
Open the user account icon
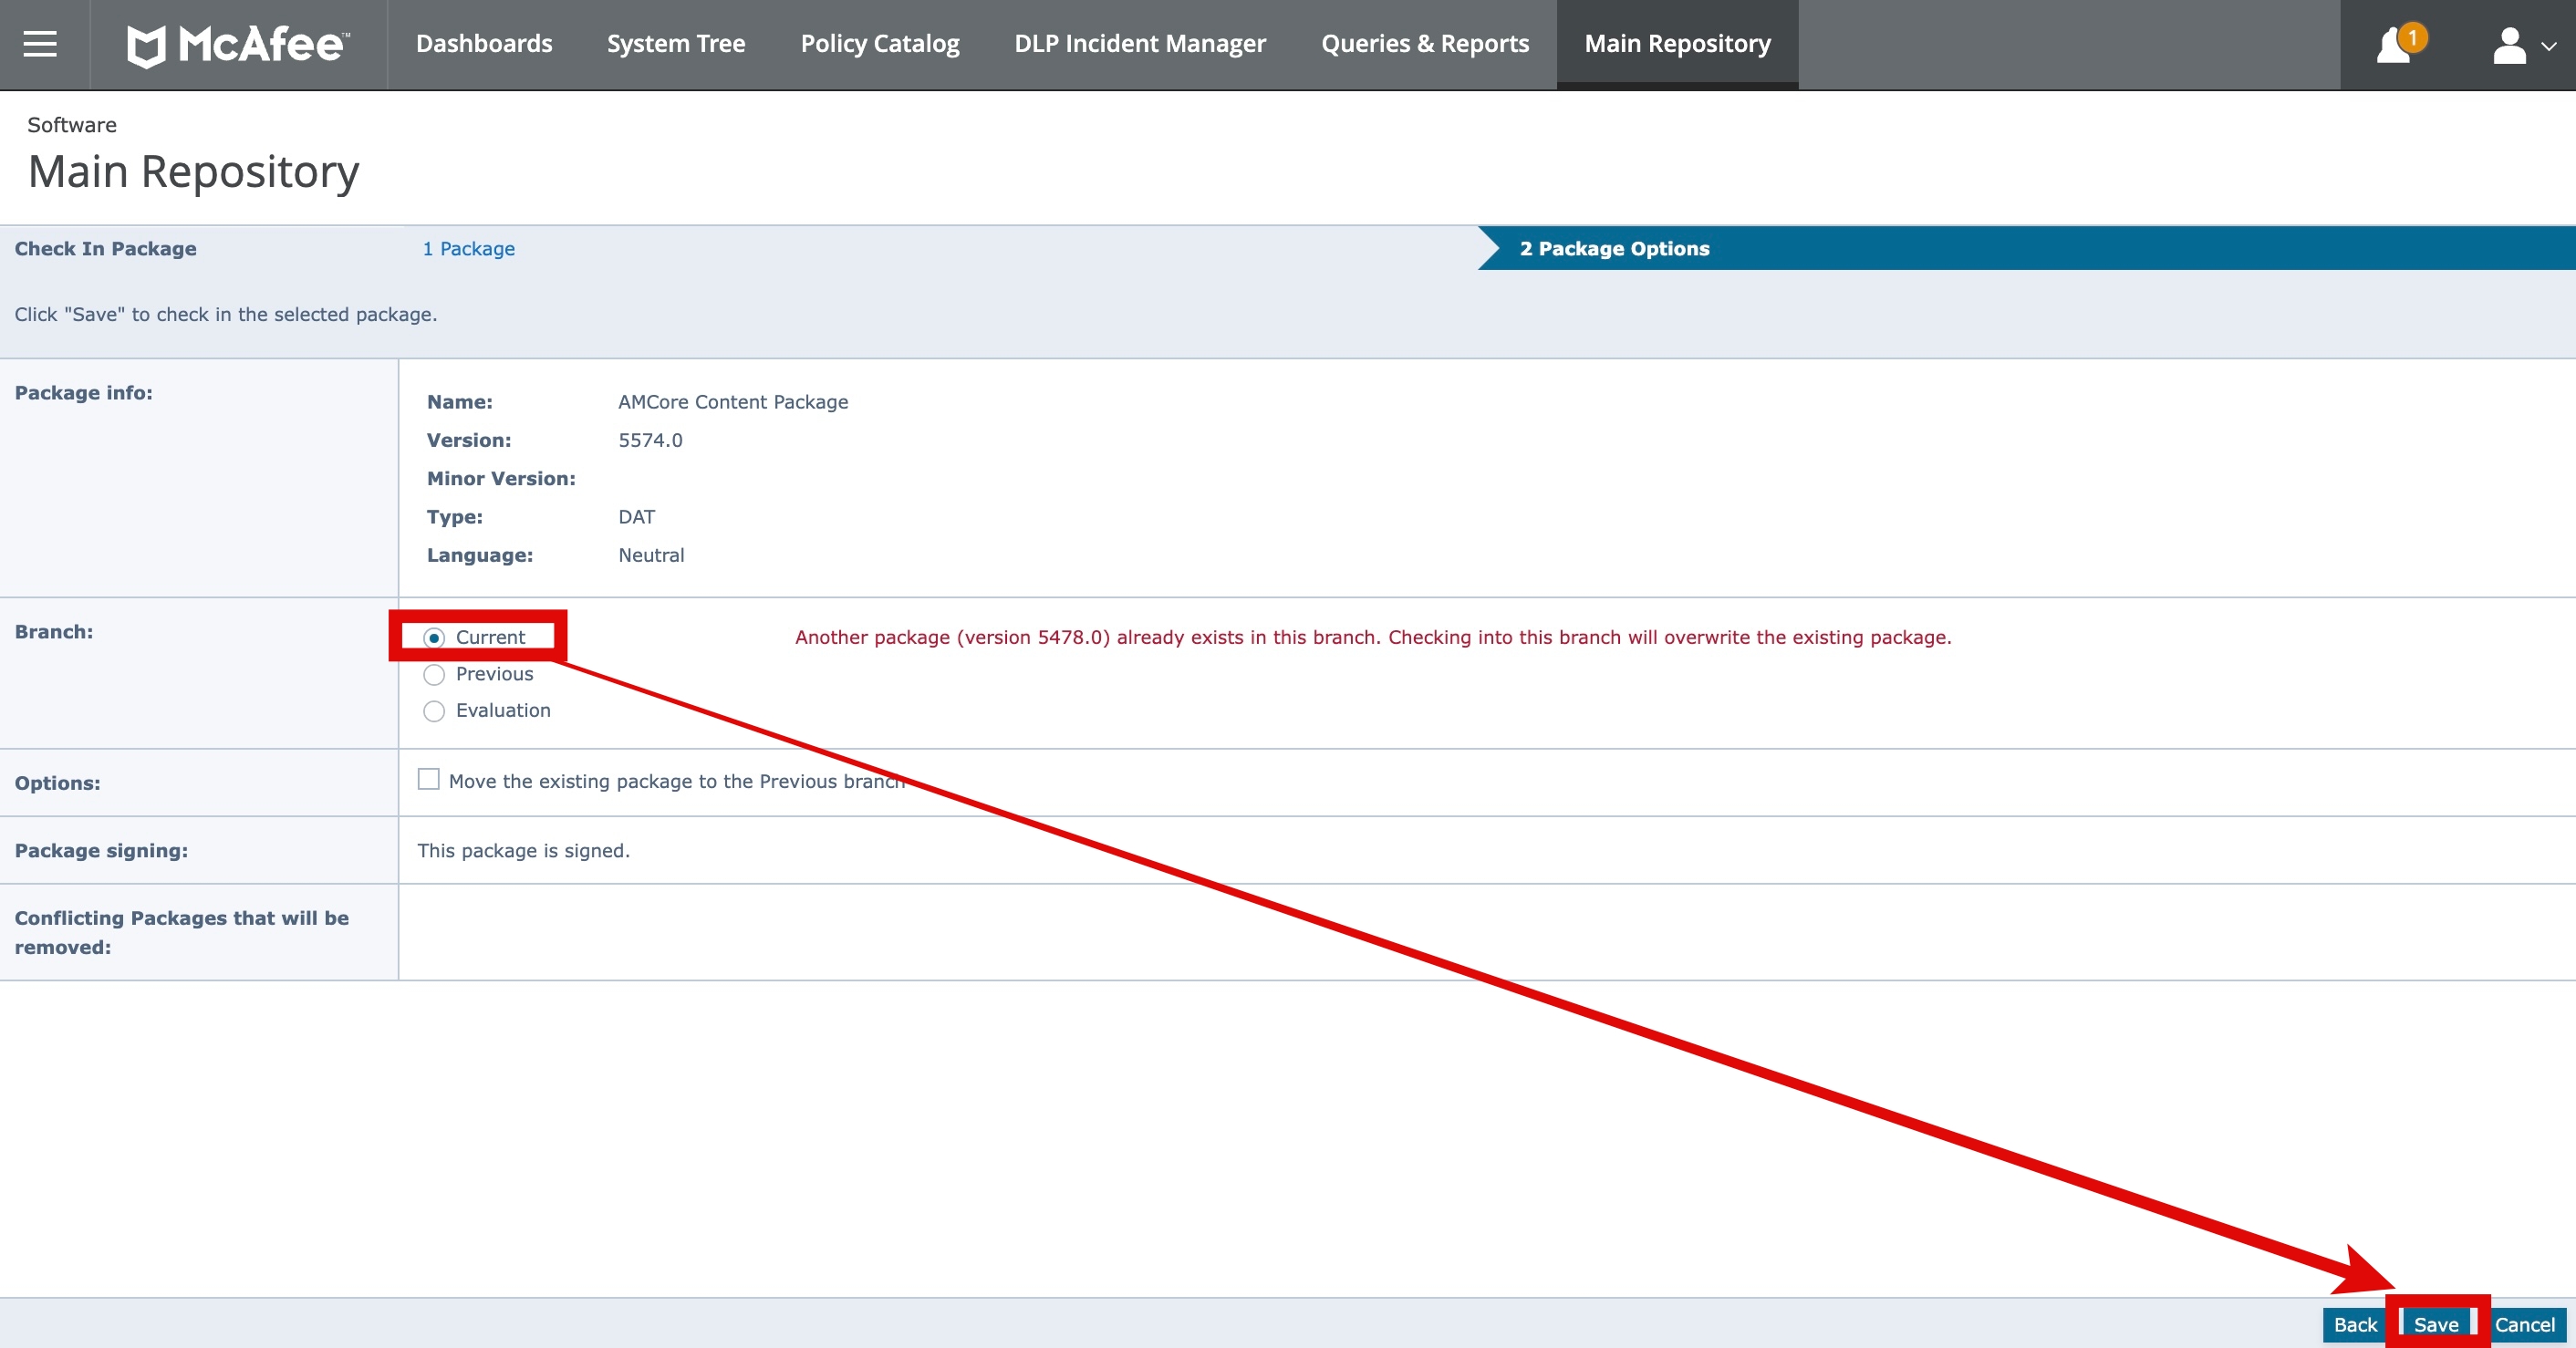(x=2510, y=44)
